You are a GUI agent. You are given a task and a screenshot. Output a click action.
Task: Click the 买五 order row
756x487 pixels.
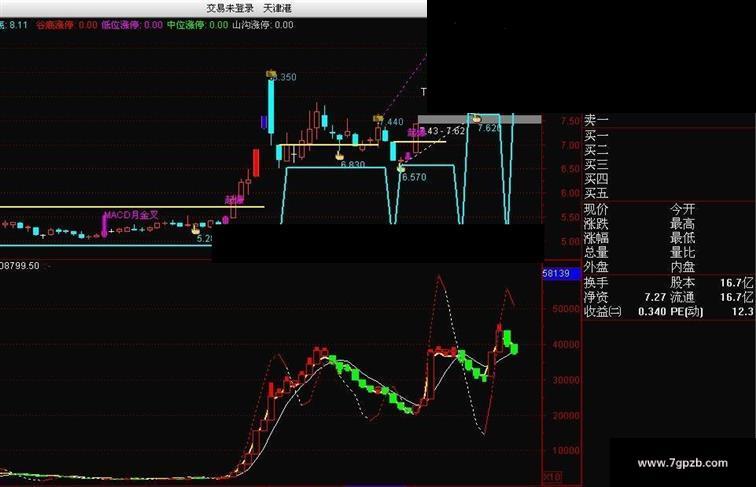click(596, 193)
